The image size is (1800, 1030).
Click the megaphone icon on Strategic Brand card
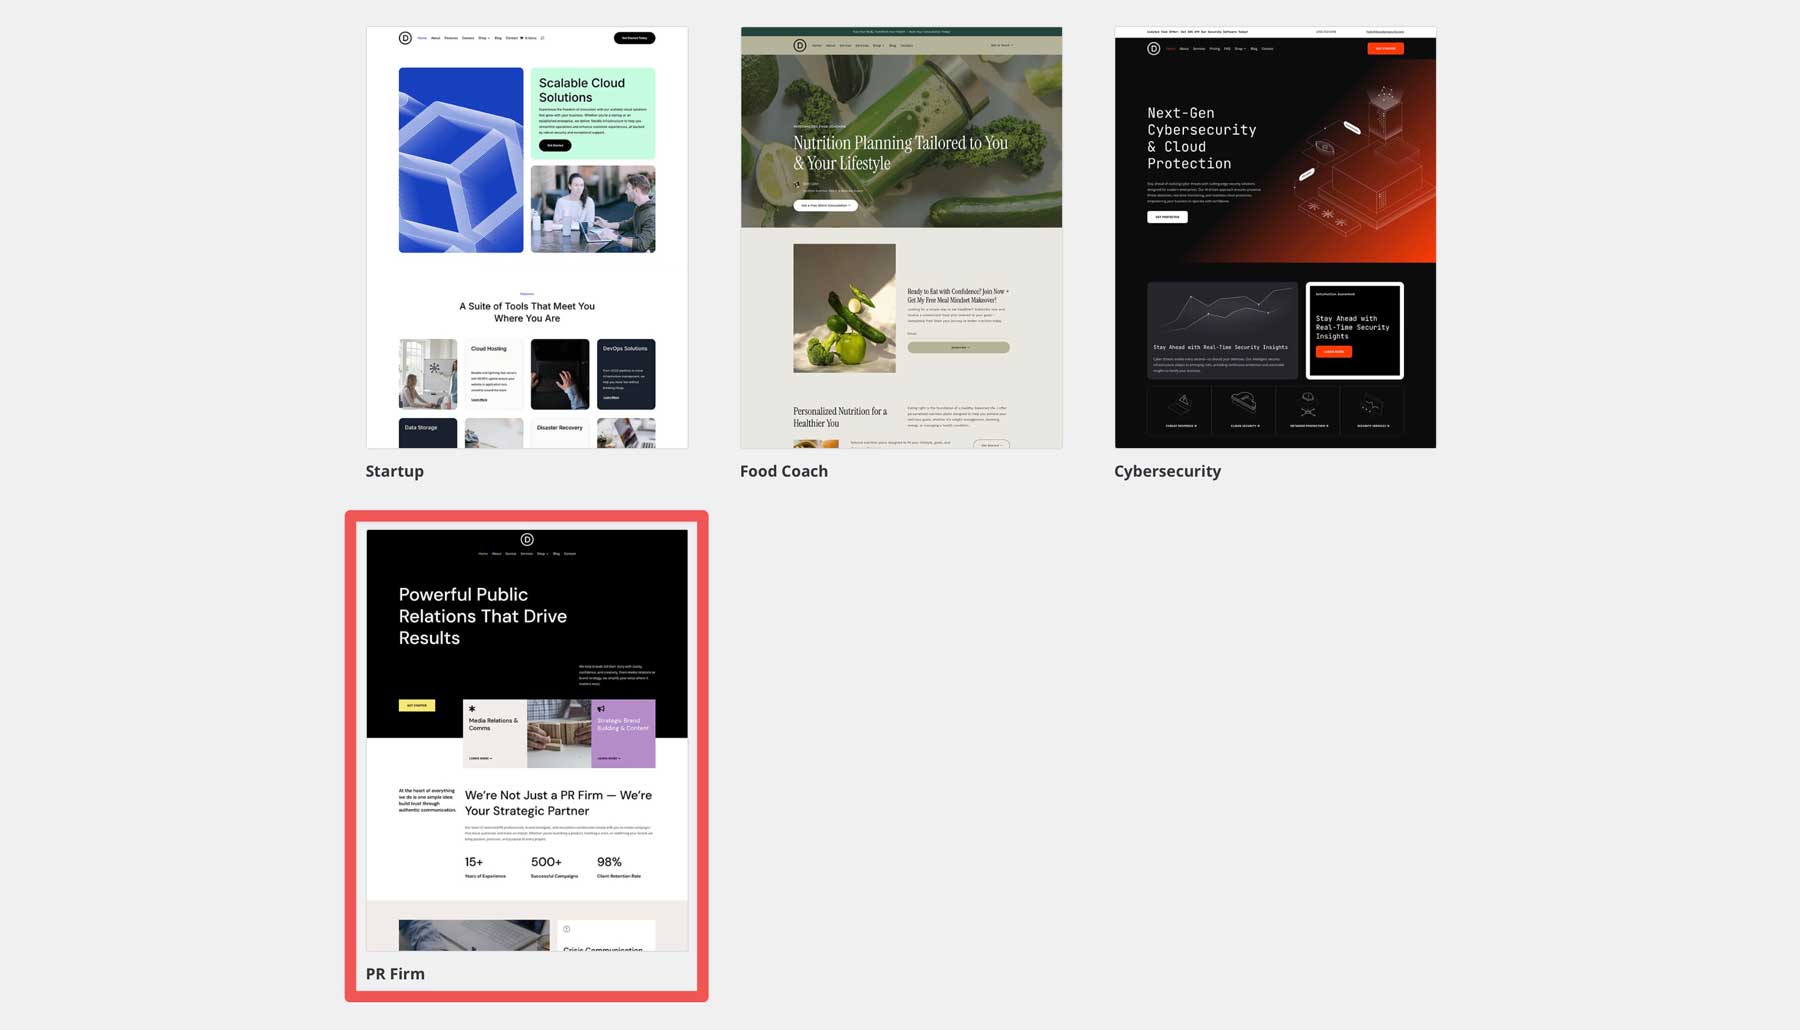[x=602, y=710]
